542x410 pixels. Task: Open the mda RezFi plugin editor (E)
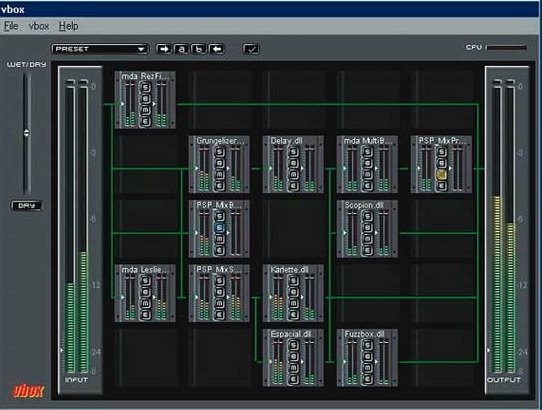click(146, 121)
